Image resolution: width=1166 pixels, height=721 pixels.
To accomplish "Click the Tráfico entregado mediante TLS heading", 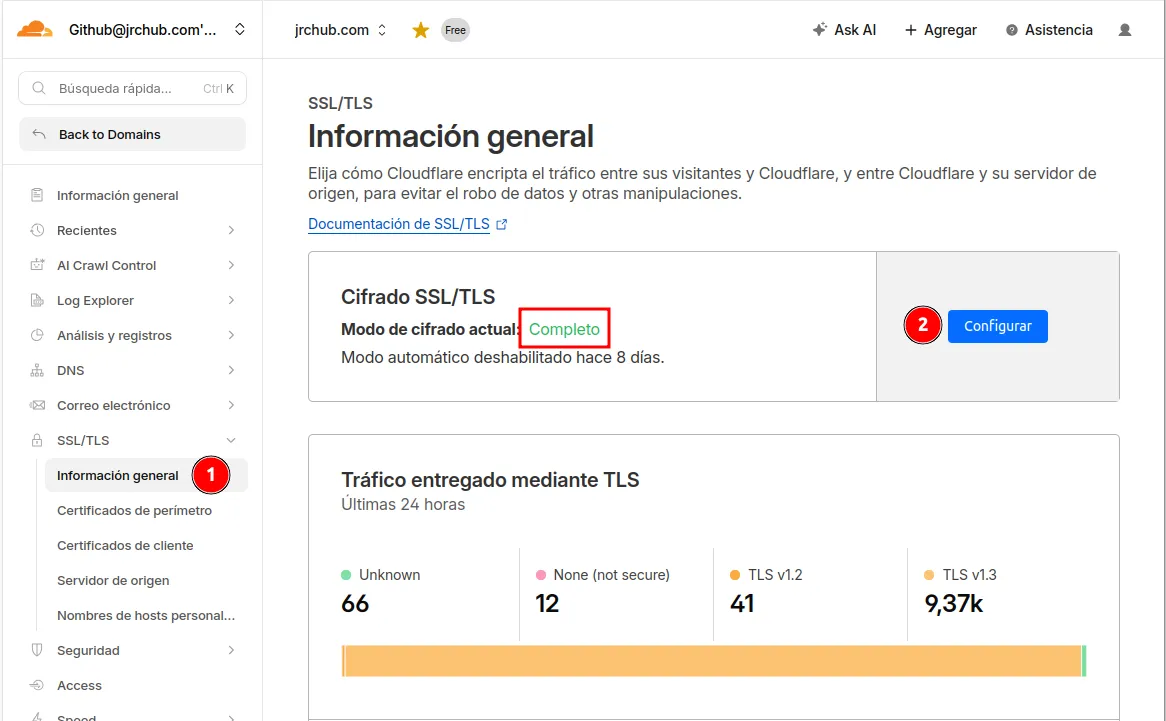I will pyautogui.click(x=490, y=480).
